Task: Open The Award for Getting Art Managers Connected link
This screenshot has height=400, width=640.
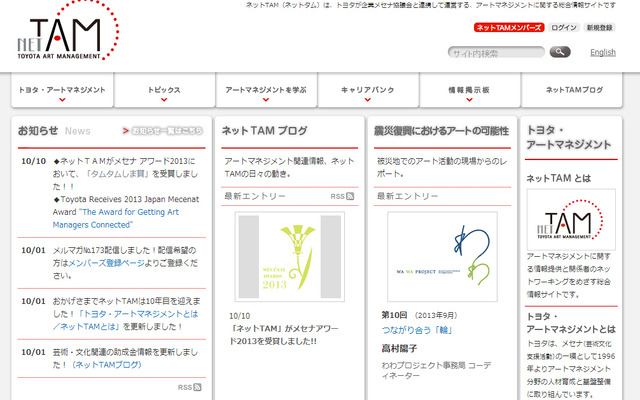Action: (116, 218)
